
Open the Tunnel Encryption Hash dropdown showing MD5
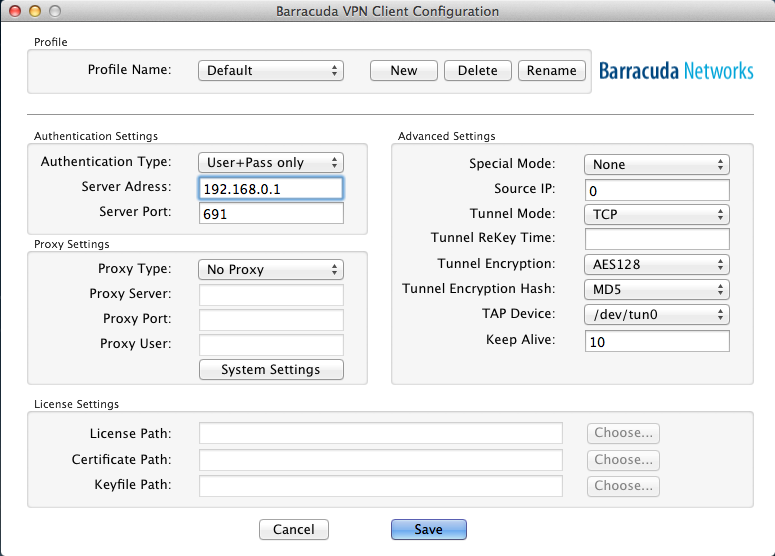657,290
